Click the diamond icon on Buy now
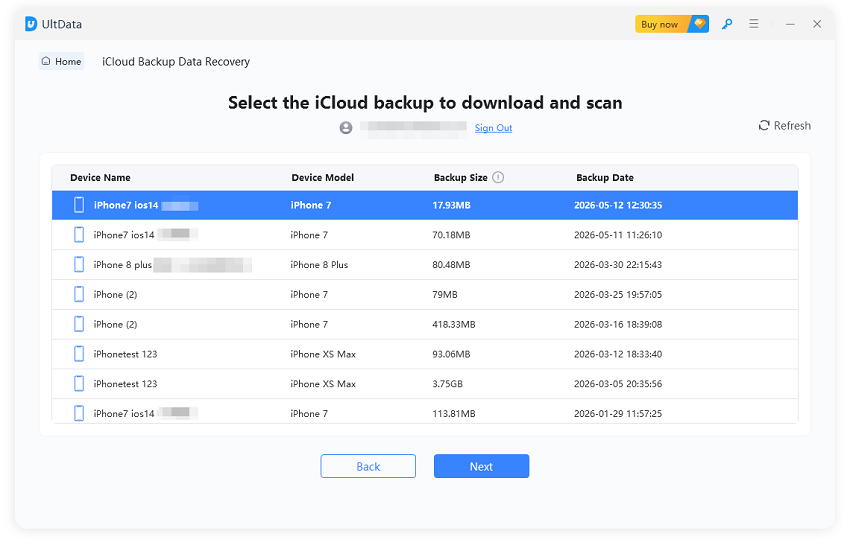The image size is (850, 551). point(700,23)
